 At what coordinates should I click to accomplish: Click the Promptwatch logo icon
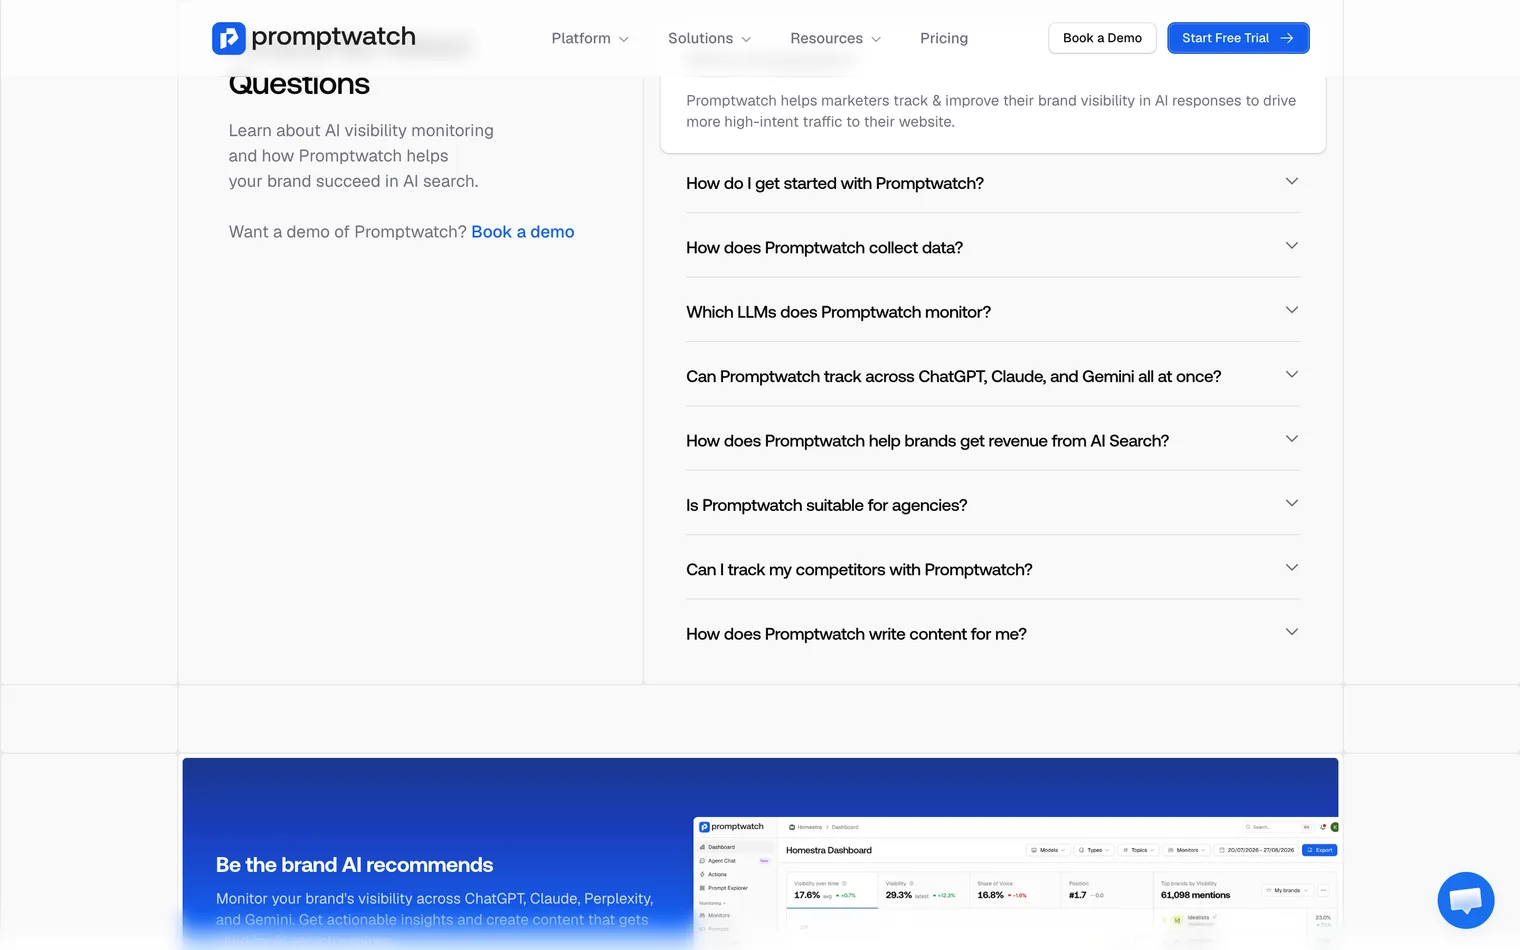[228, 38]
